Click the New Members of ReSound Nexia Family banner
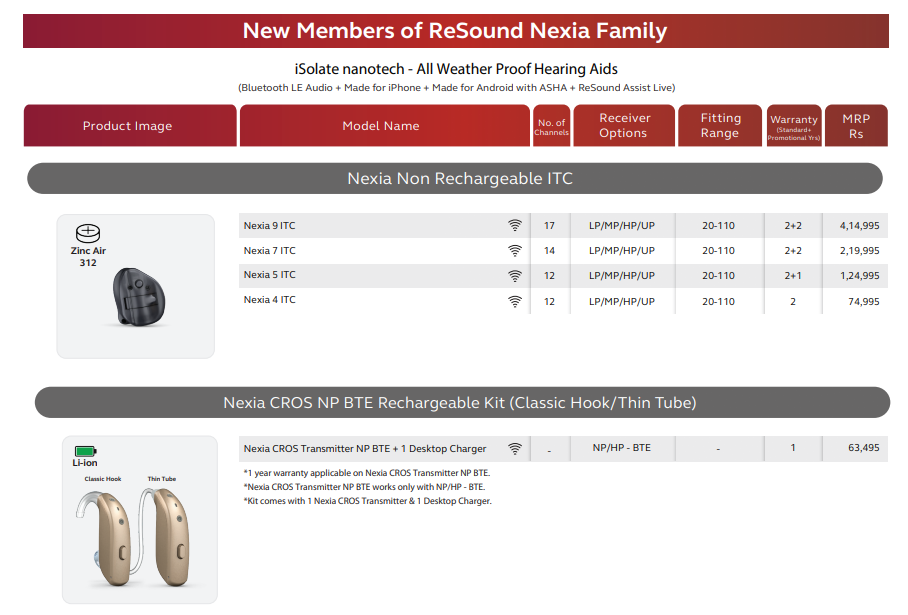This screenshot has height=615, width=908. click(456, 31)
